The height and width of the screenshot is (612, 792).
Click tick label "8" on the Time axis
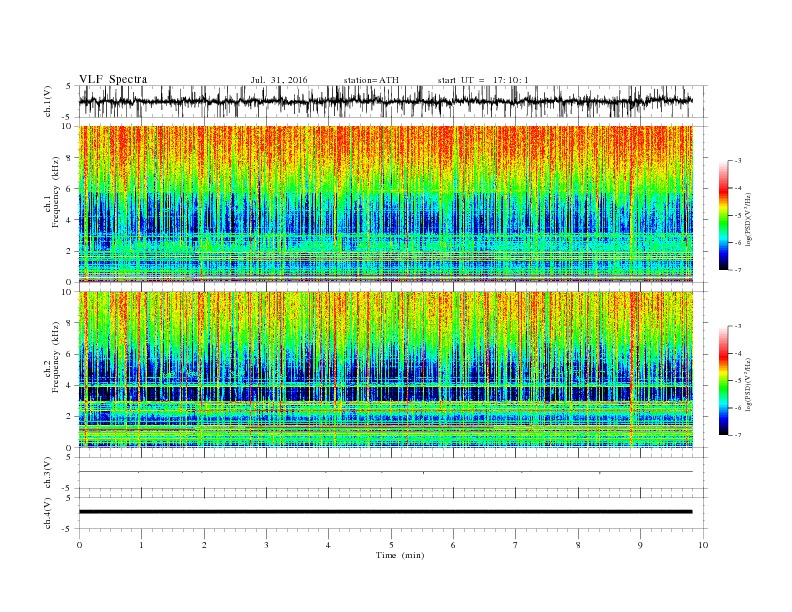(578, 545)
